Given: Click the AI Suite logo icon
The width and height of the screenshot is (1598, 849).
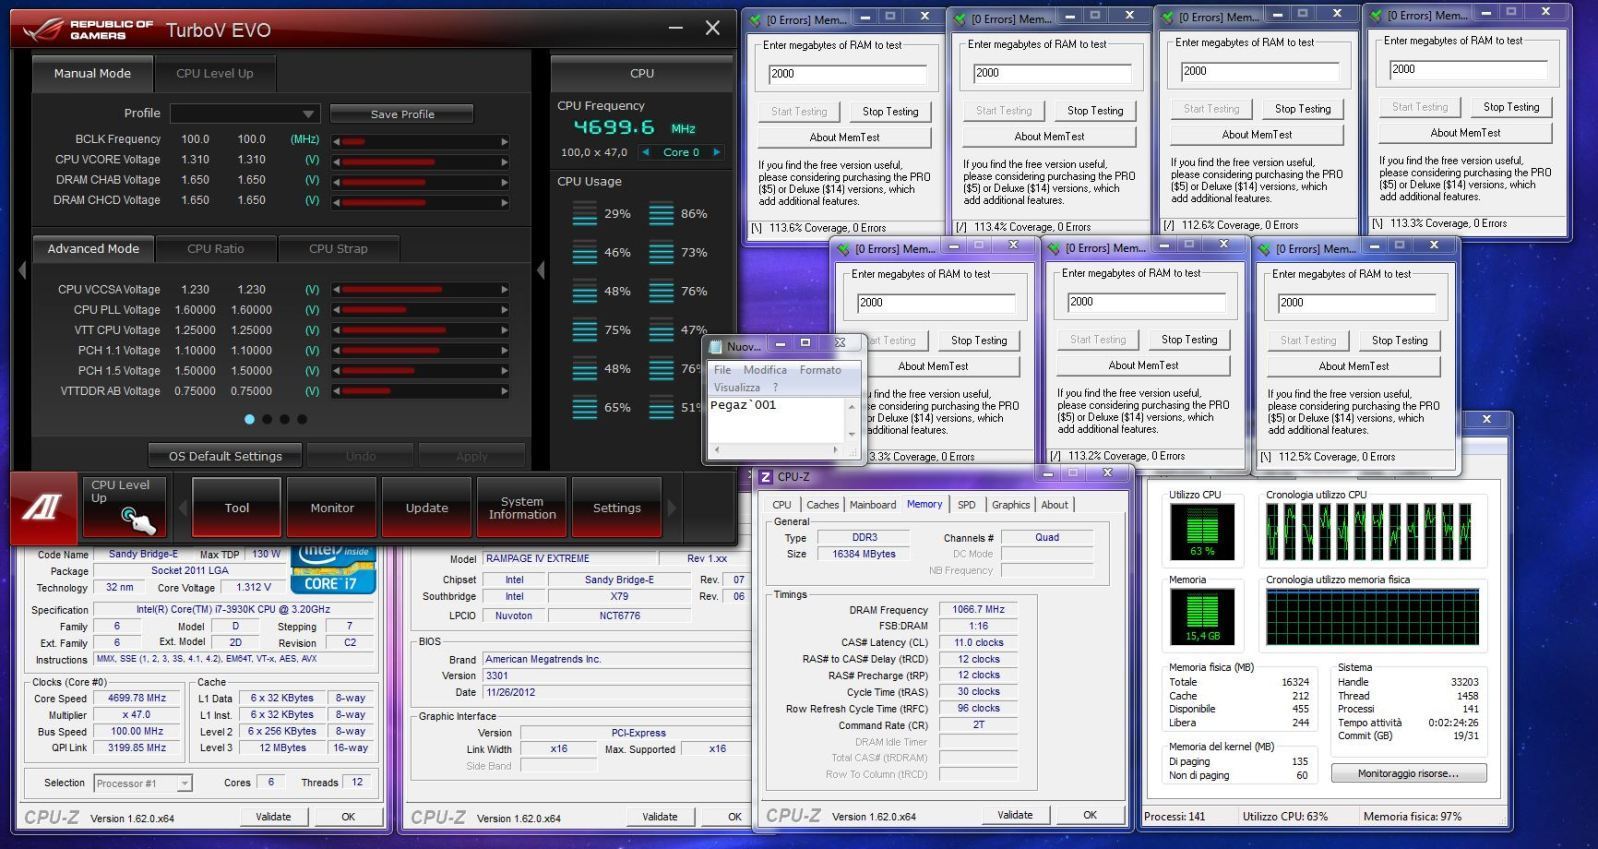Looking at the screenshot, I should (x=43, y=507).
